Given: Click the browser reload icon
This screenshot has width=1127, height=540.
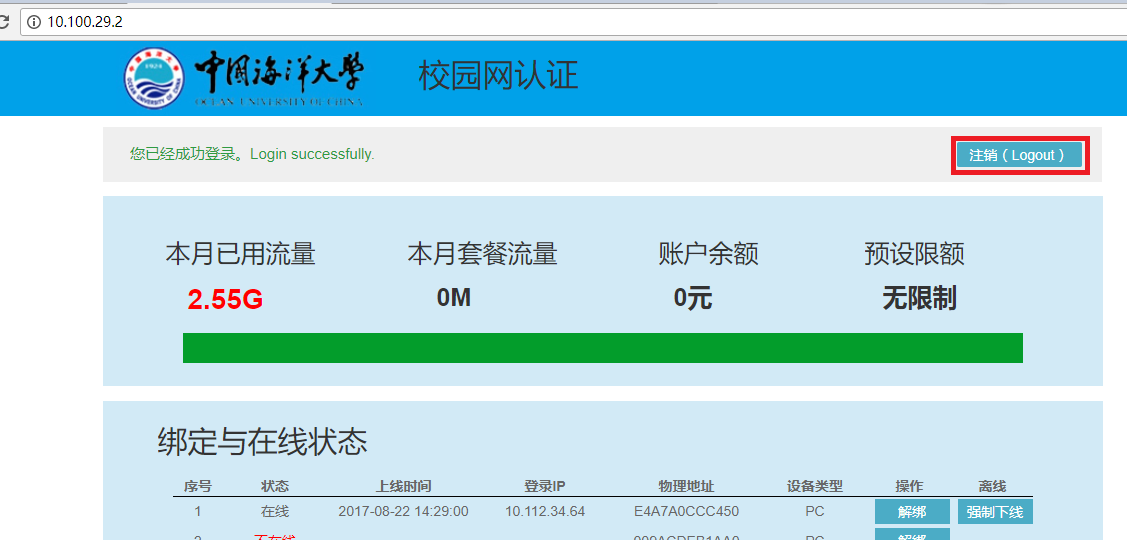Looking at the screenshot, I should [4, 21].
